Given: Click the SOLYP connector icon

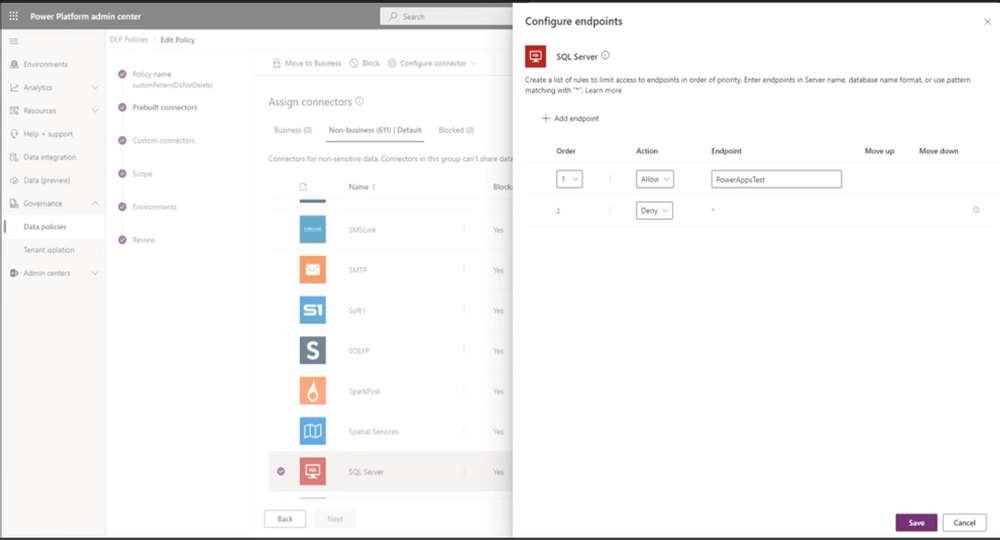Looking at the screenshot, I should click(x=312, y=351).
